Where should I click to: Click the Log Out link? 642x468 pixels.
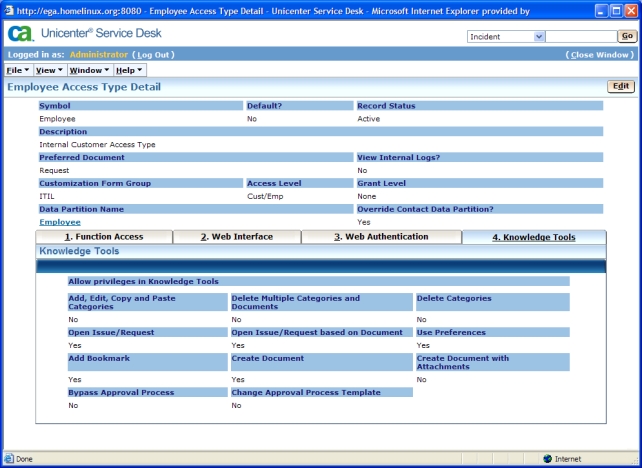pos(153,55)
